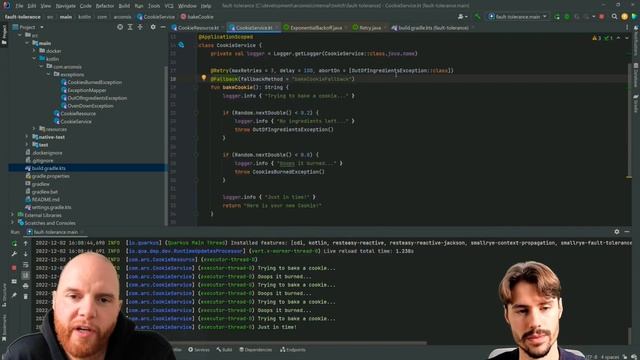
Task: Open the Services tool window
Action: click(199, 350)
